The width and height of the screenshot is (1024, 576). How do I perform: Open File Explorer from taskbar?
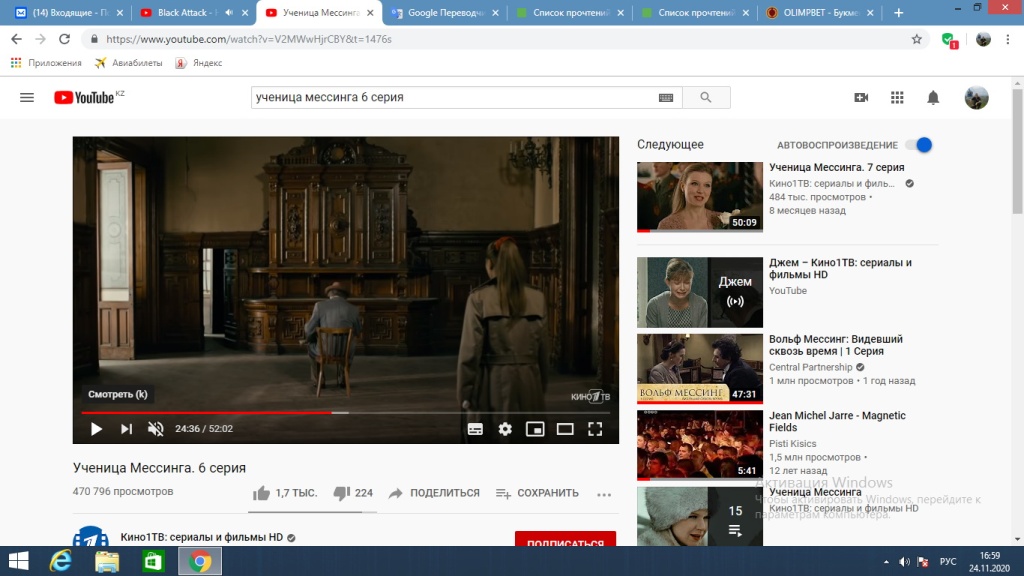point(107,561)
